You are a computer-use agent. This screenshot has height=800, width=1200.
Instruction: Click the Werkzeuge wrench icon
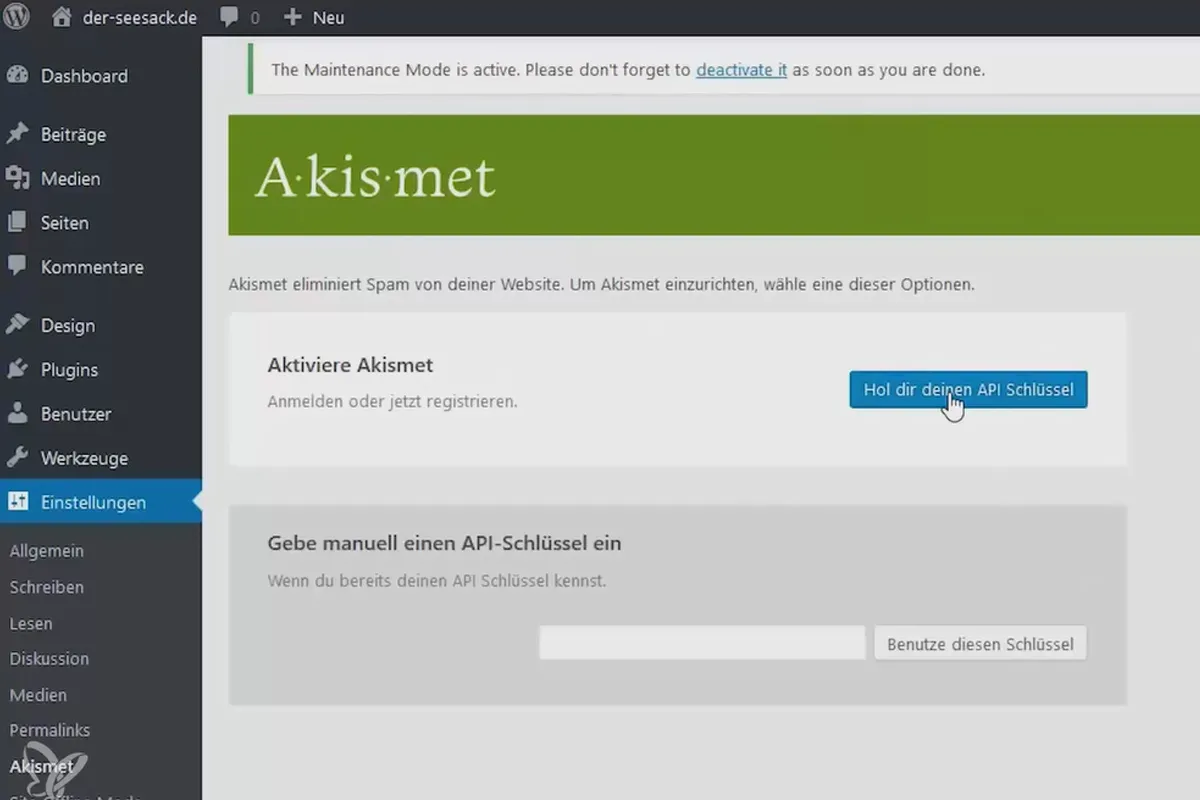pos(17,458)
